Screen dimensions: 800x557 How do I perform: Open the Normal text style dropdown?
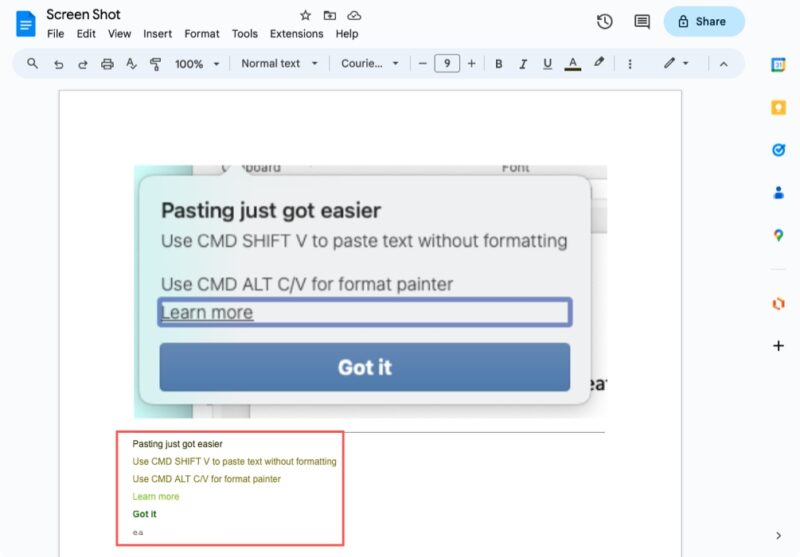pos(279,64)
